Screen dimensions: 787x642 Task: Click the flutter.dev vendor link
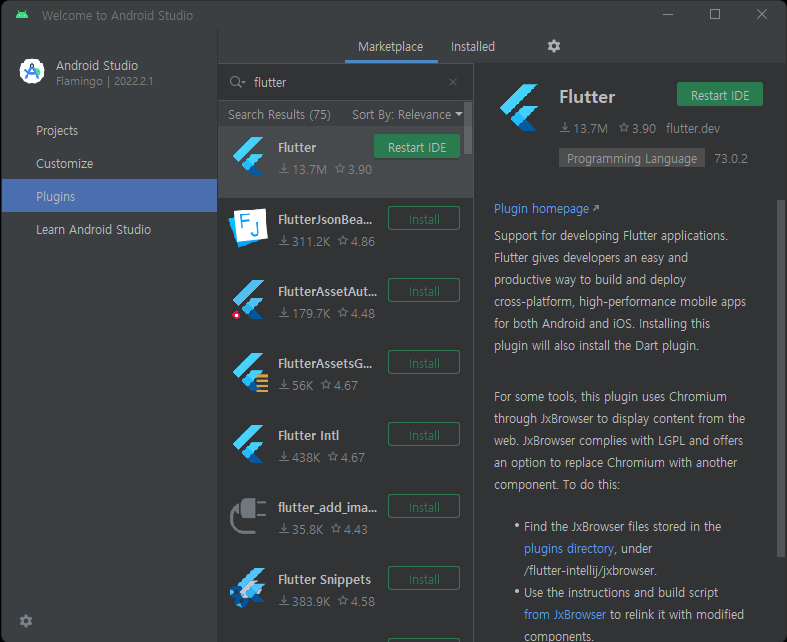click(x=693, y=129)
